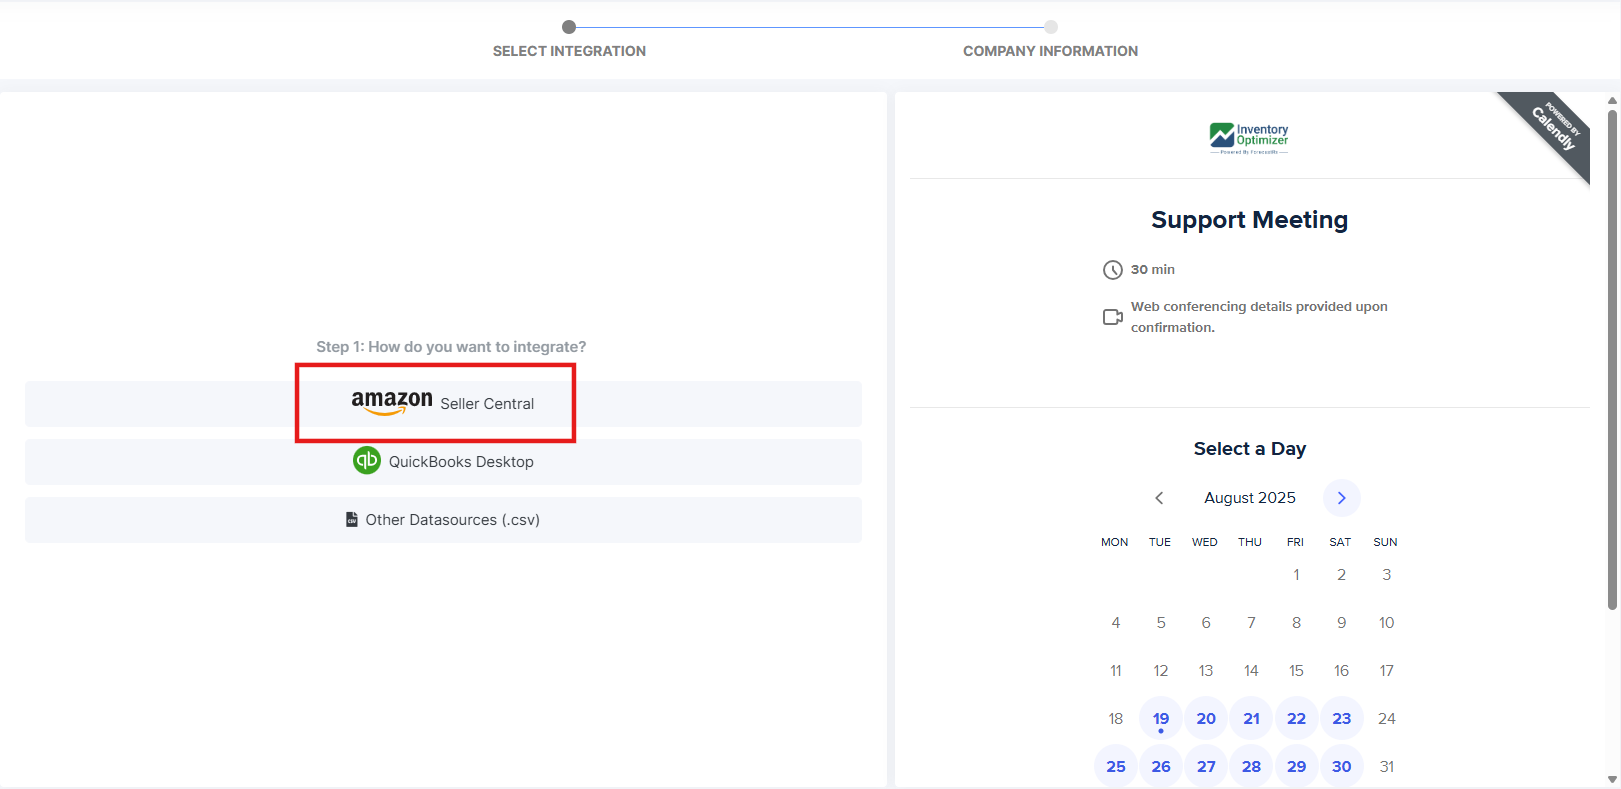Select August 27 on the calendar
Image resolution: width=1621 pixels, height=789 pixels.
pos(1206,766)
